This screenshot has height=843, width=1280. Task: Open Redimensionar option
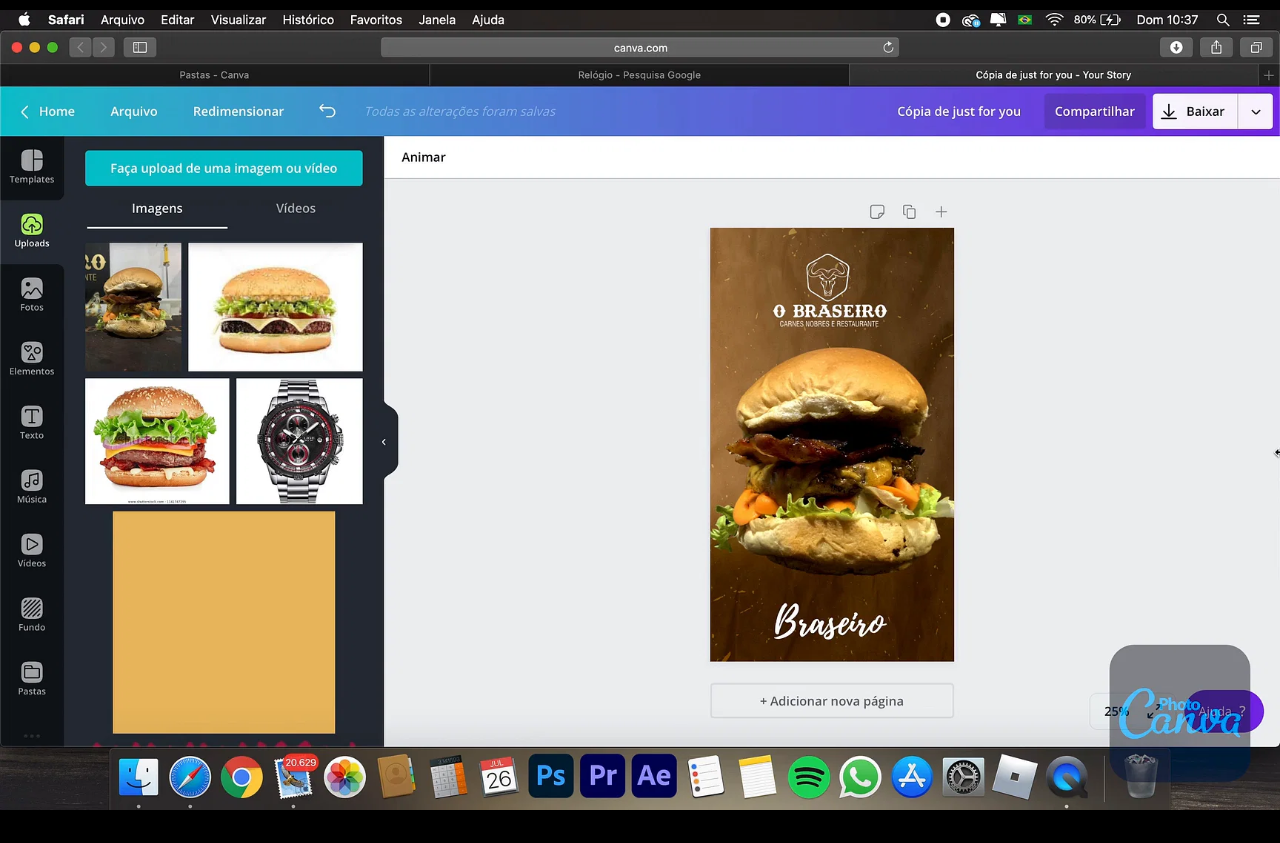[238, 111]
